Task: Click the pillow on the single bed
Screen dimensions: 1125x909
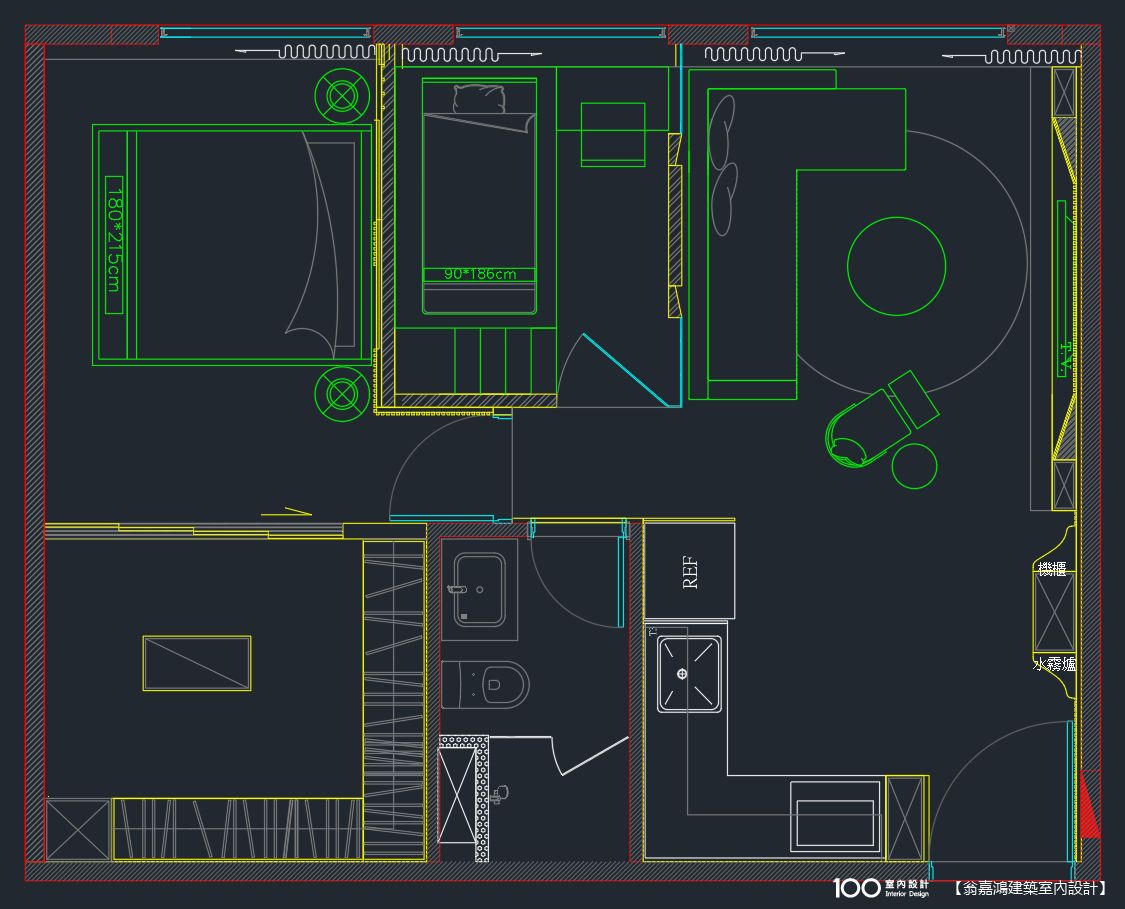Action: tap(479, 101)
